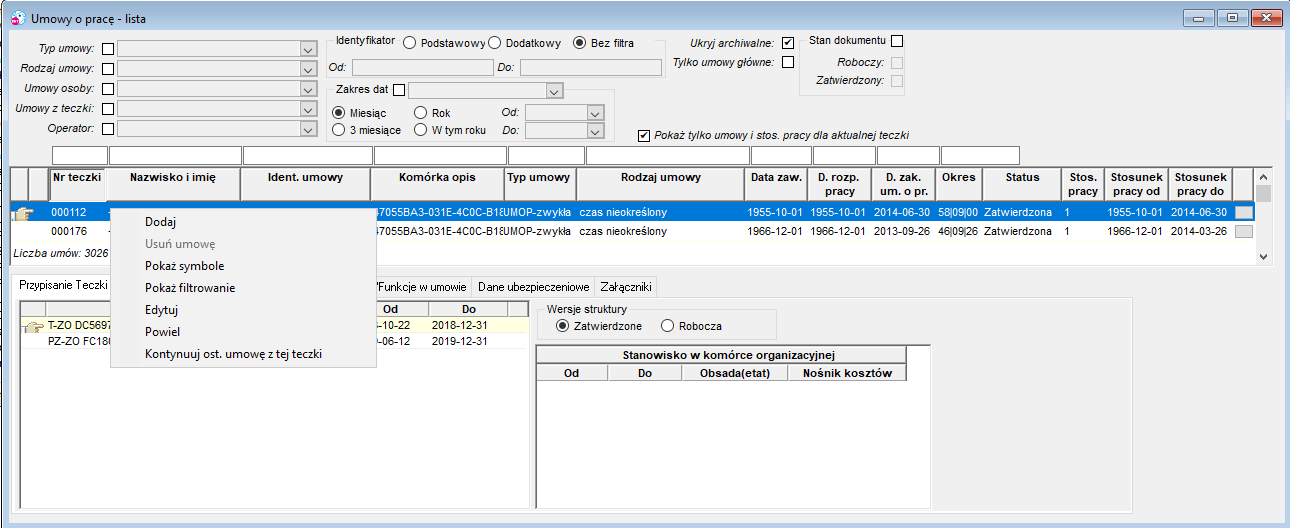1290x528 pixels.
Task: Tick the Operator checkbox
Action: click(108, 128)
